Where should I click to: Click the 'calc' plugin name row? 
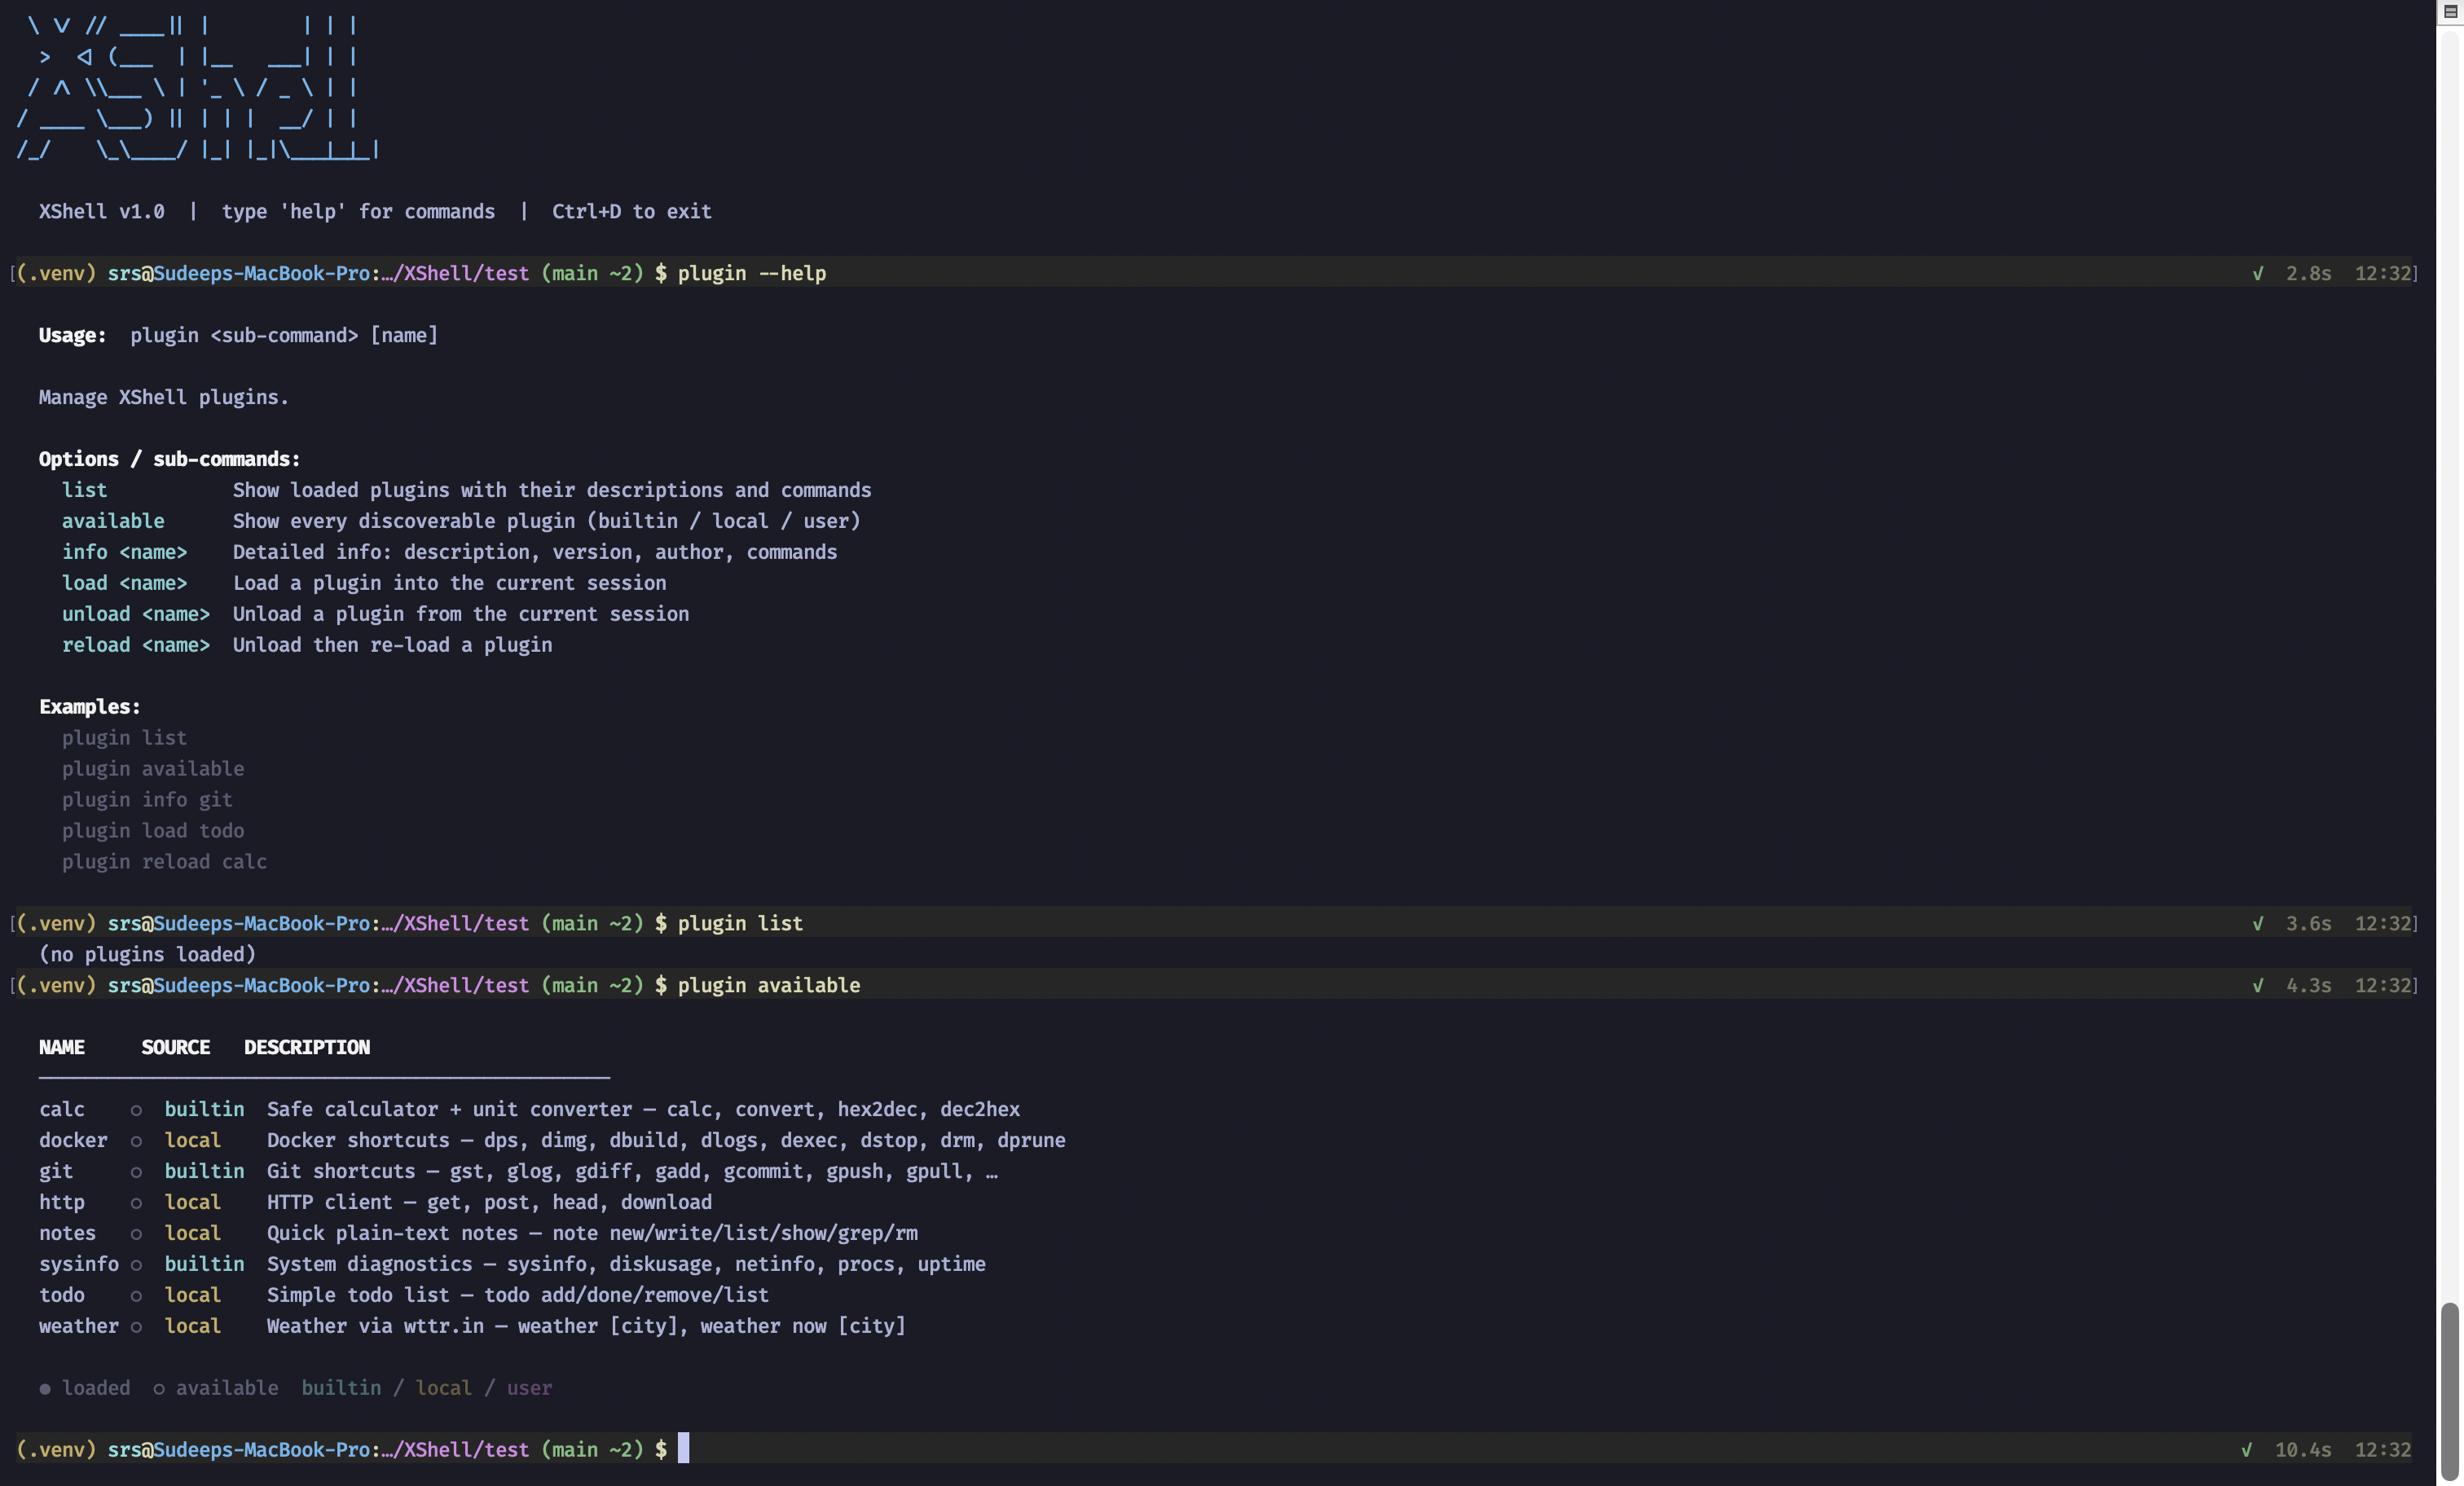tap(62, 1109)
